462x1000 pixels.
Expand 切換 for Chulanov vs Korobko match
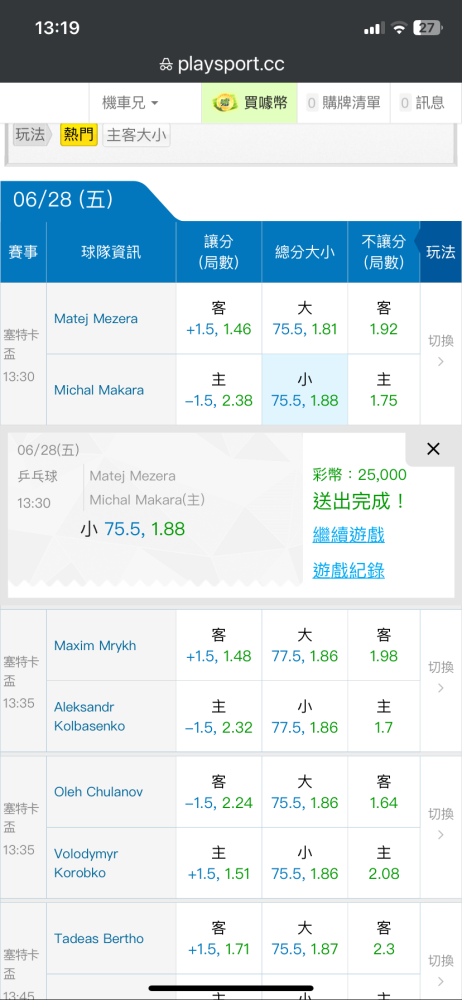tap(440, 825)
